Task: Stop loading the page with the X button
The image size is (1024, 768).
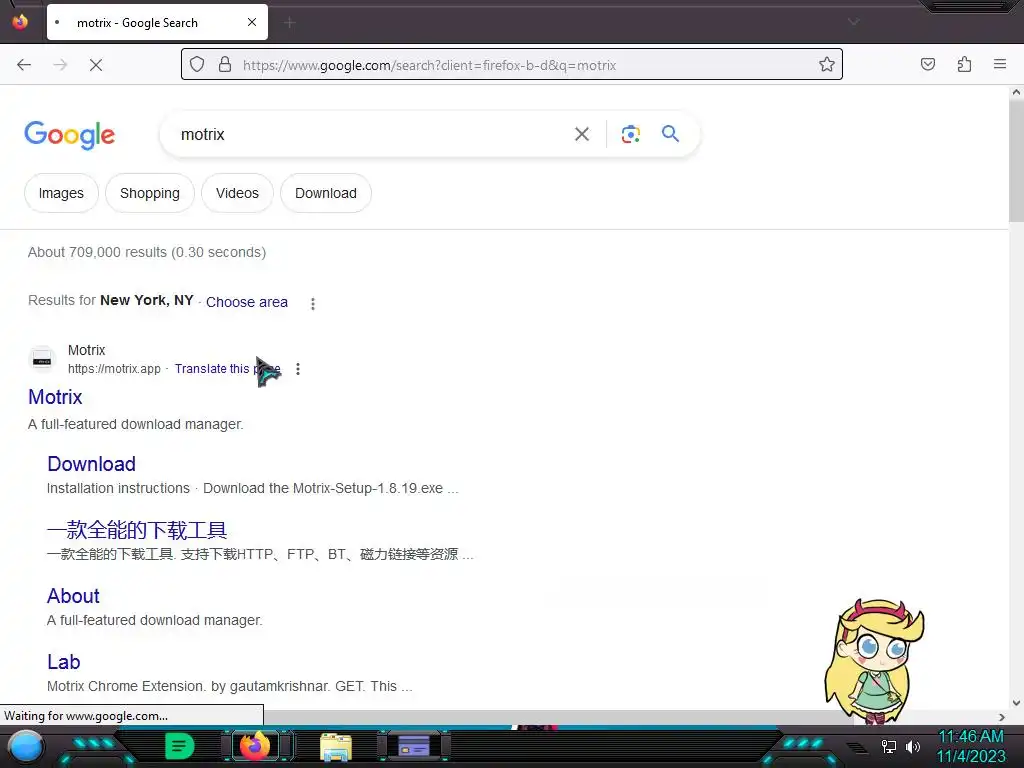Action: point(96,65)
